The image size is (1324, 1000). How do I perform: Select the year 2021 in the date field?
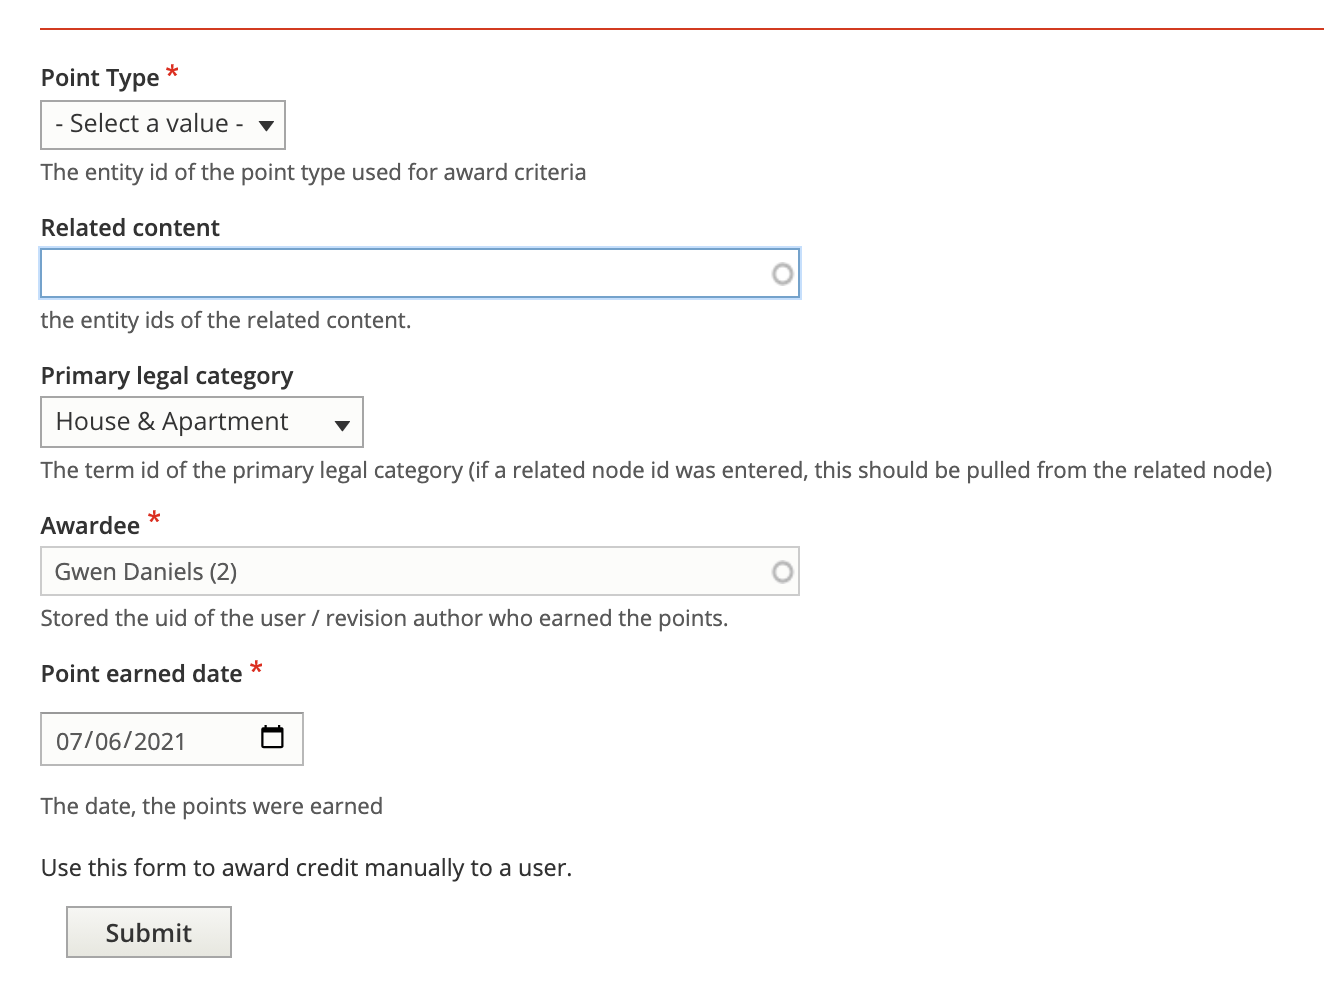(160, 741)
